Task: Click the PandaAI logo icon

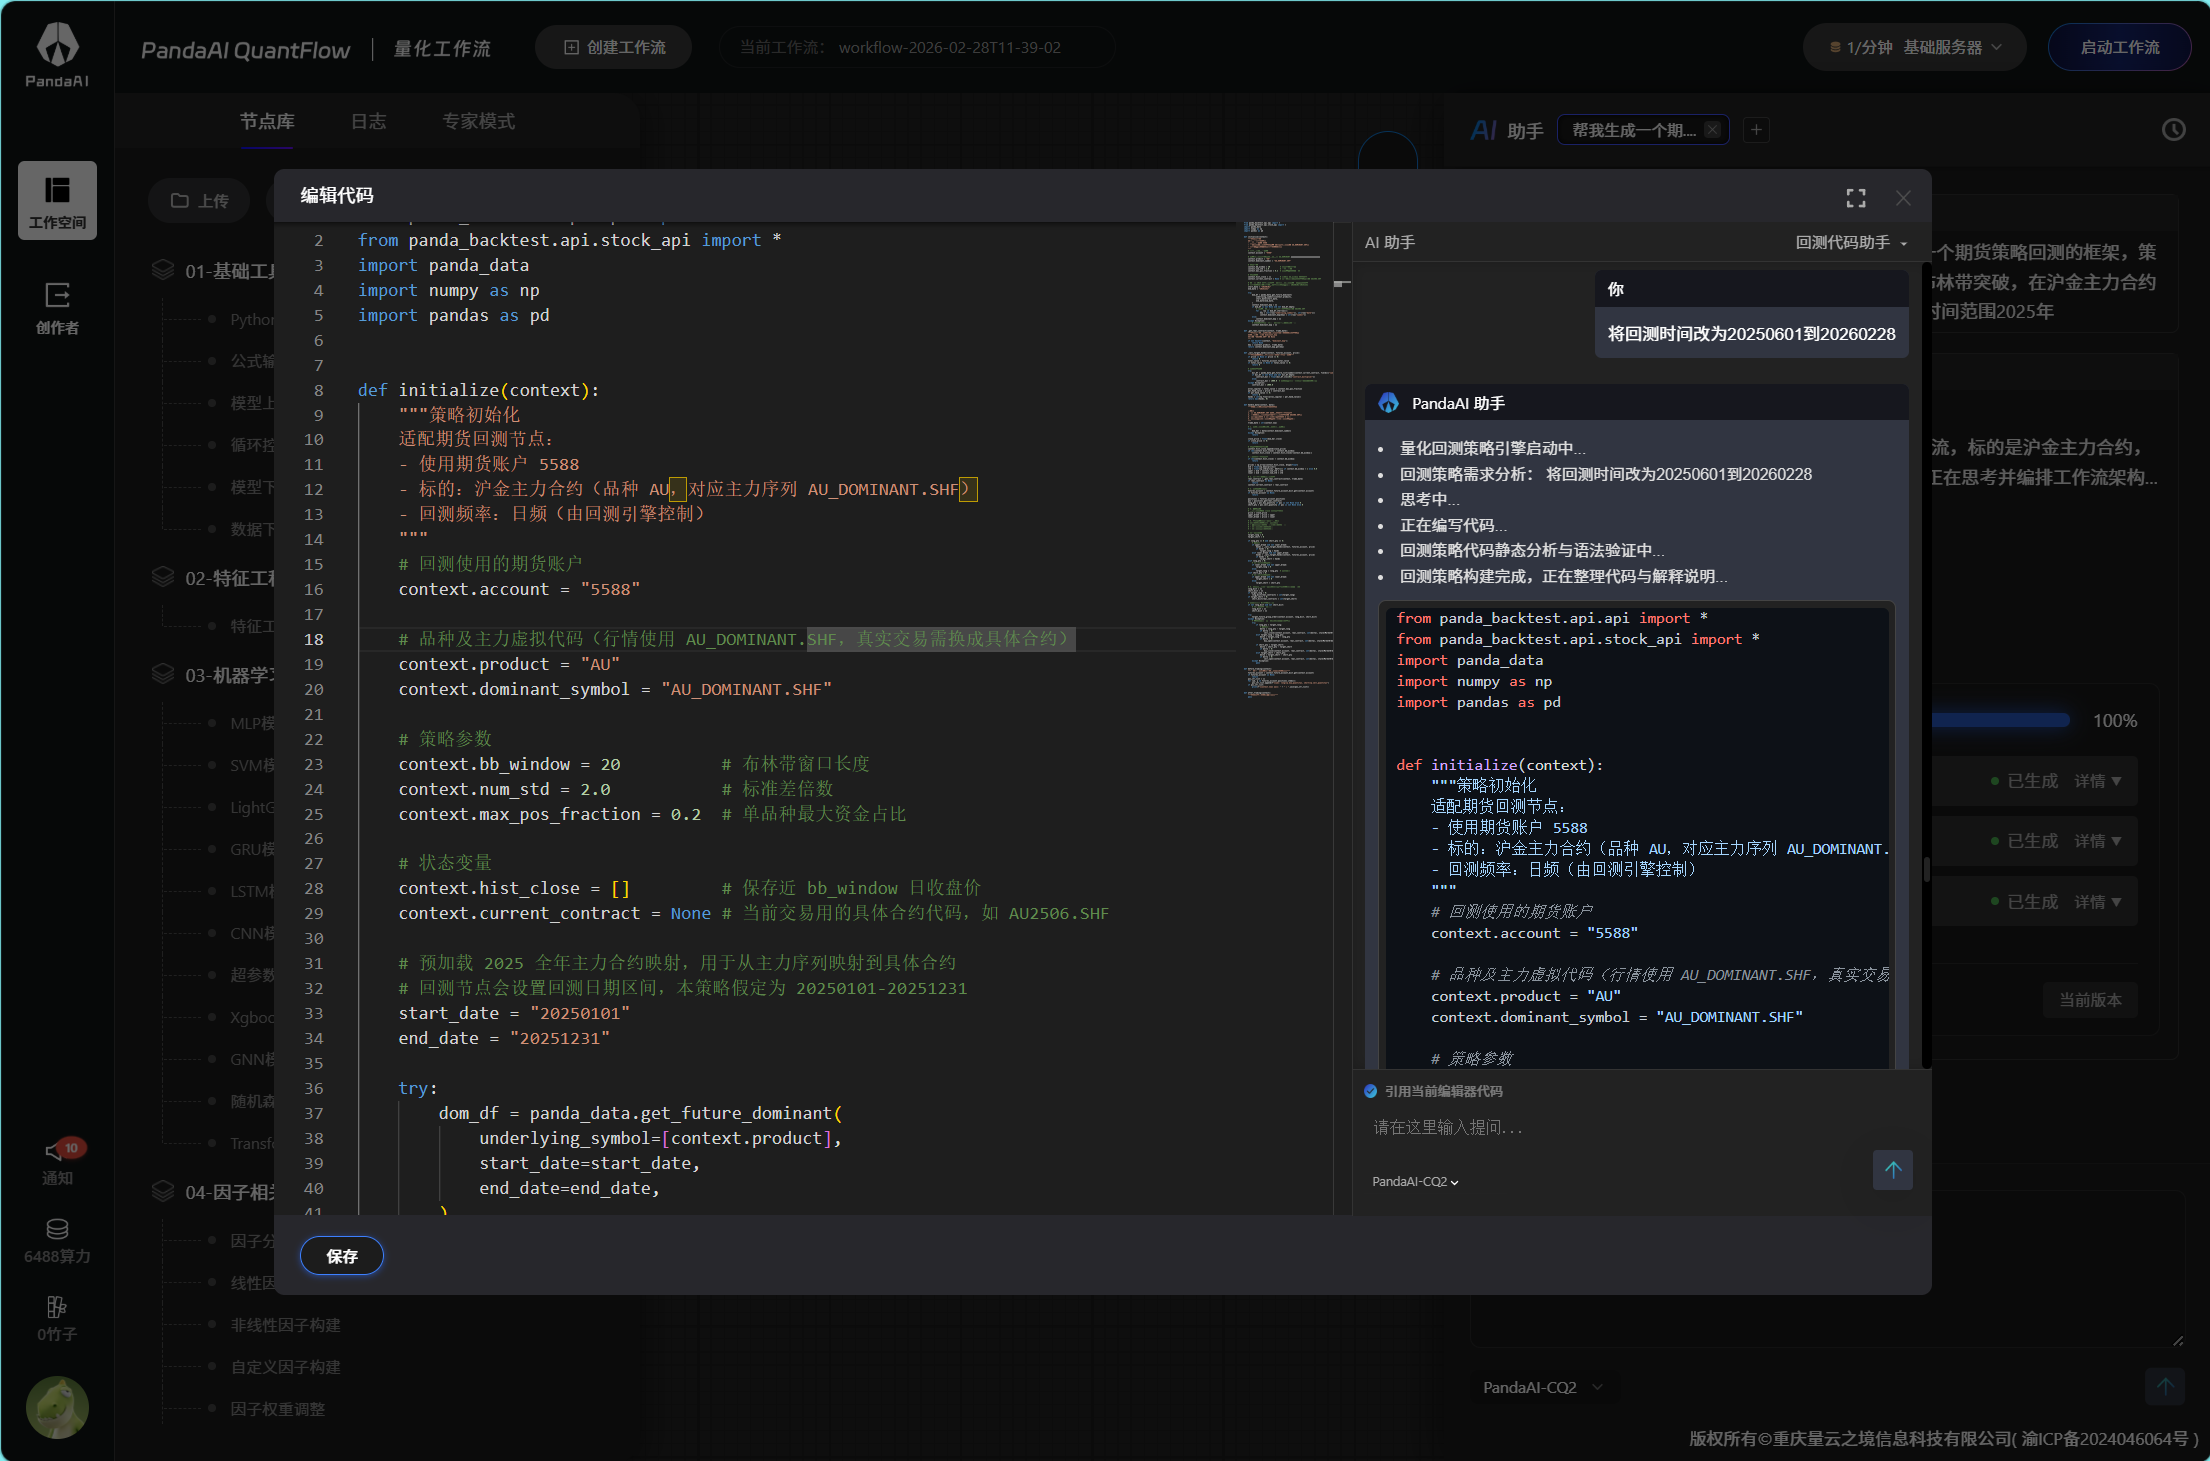Action: pyautogui.click(x=57, y=54)
